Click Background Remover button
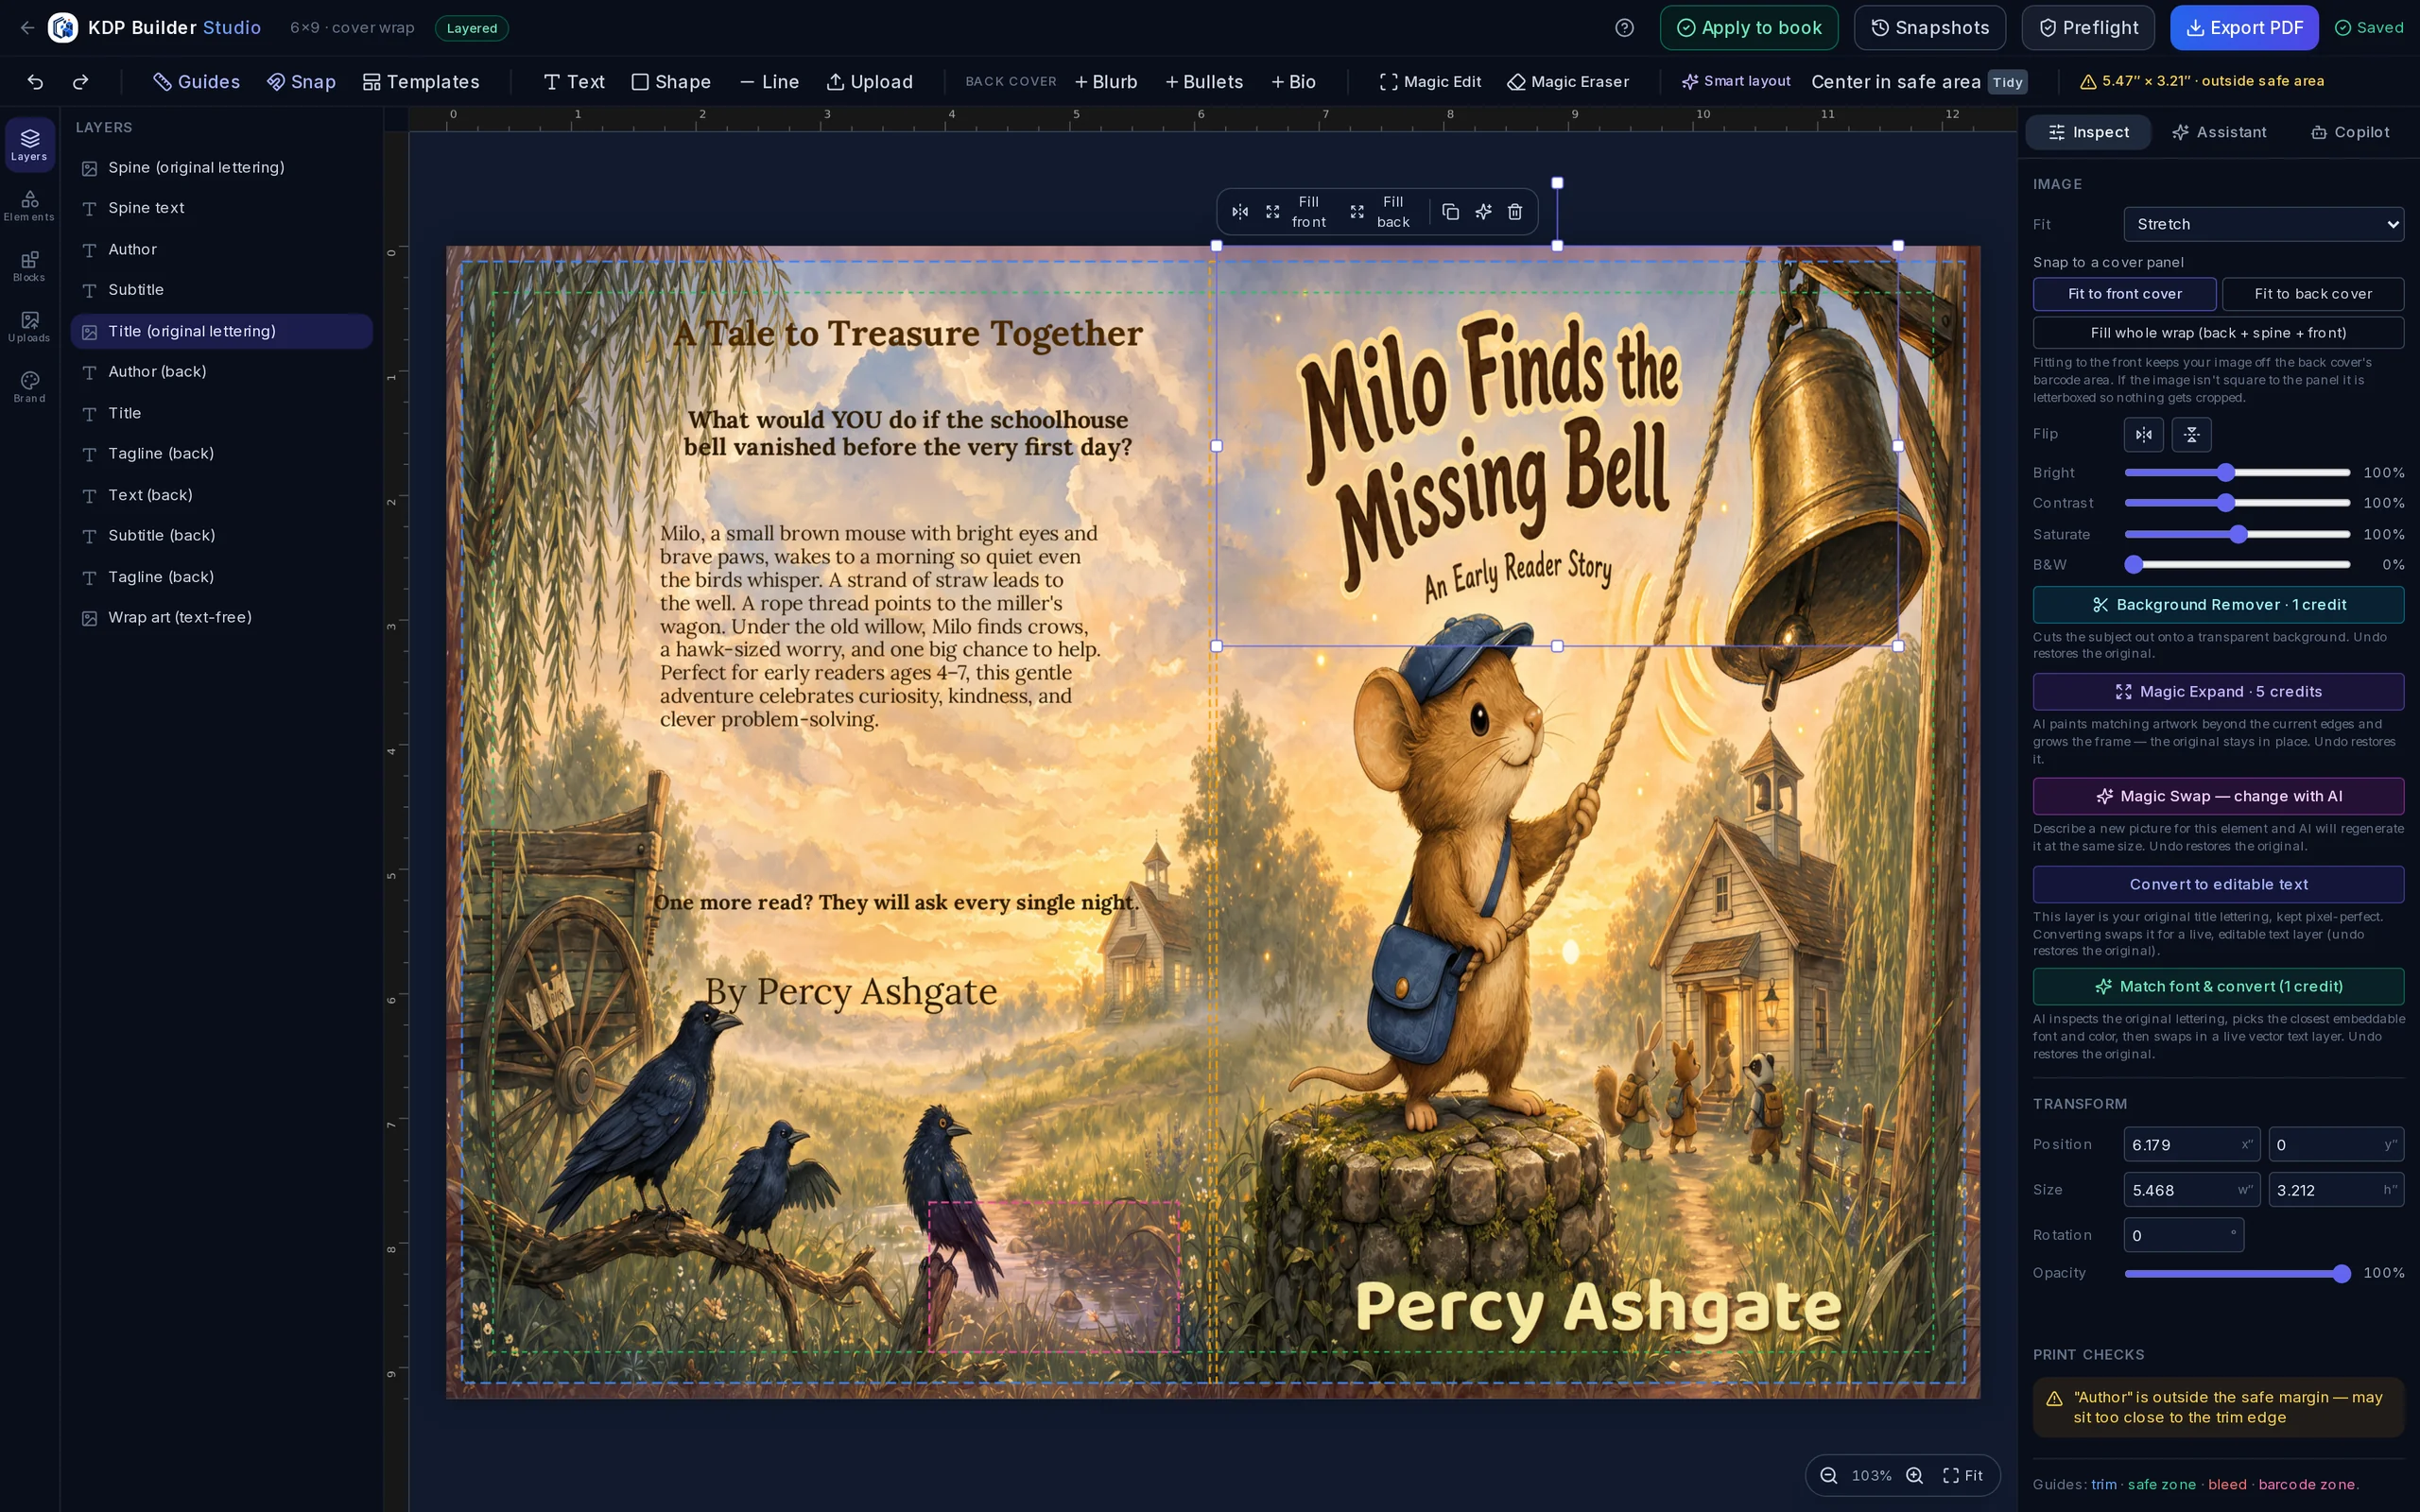Viewport: 2420px width, 1512px height. (2218, 605)
